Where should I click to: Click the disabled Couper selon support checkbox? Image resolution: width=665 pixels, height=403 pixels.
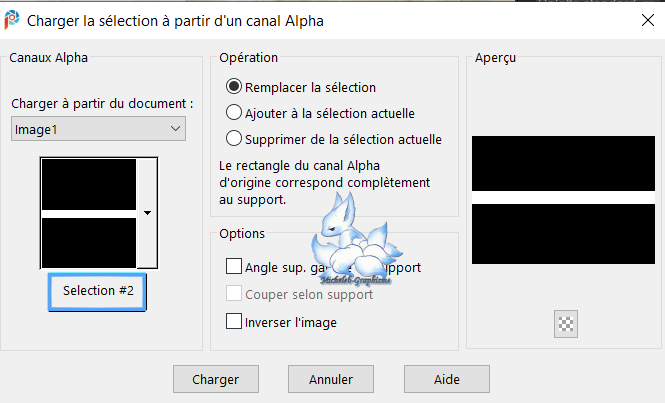pyautogui.click(x=234, y=294)
